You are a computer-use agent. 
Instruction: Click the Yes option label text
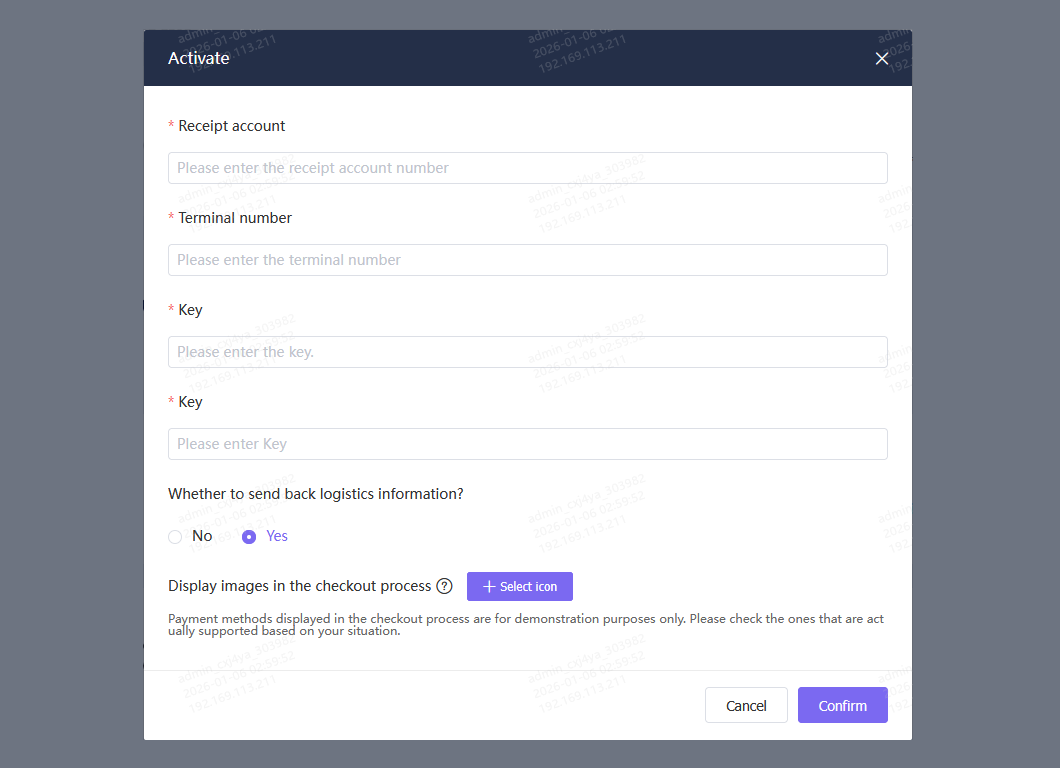tap(277, 536)
